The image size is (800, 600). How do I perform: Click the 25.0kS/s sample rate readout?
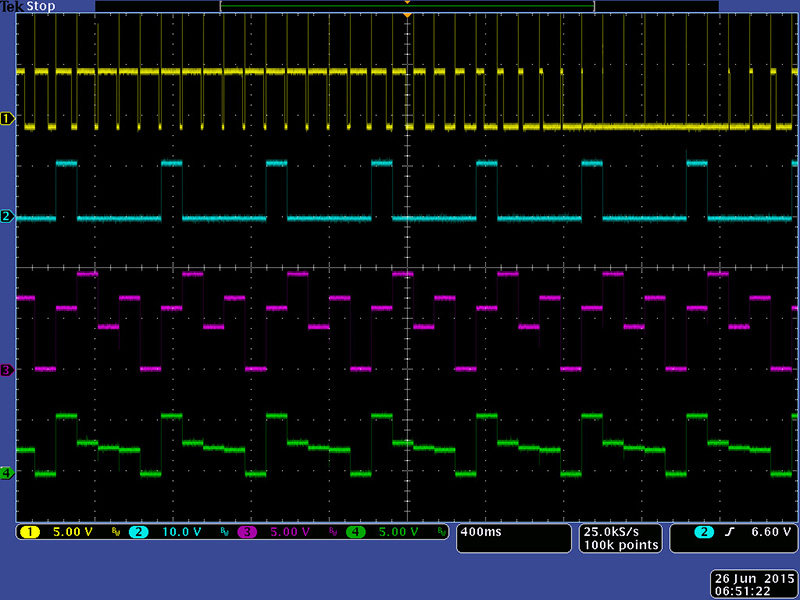pos(619,531)
